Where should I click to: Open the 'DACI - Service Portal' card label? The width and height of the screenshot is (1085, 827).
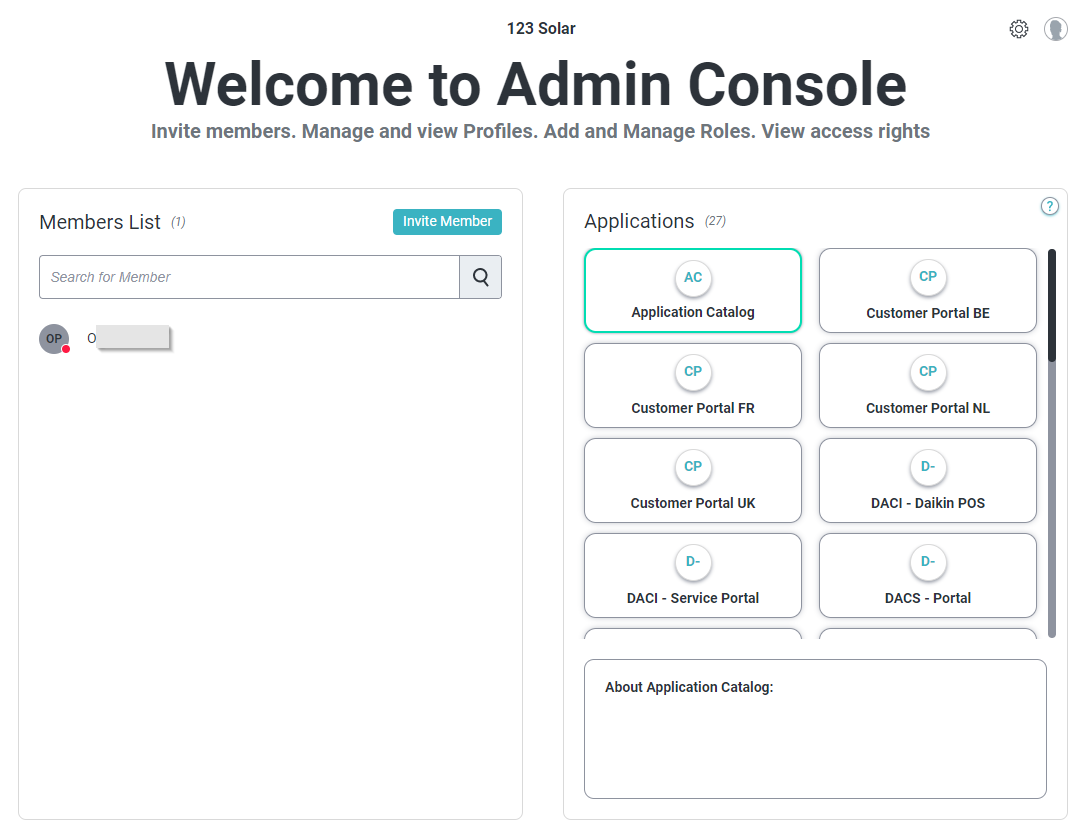pyautogui.click(x=693, y=598)
